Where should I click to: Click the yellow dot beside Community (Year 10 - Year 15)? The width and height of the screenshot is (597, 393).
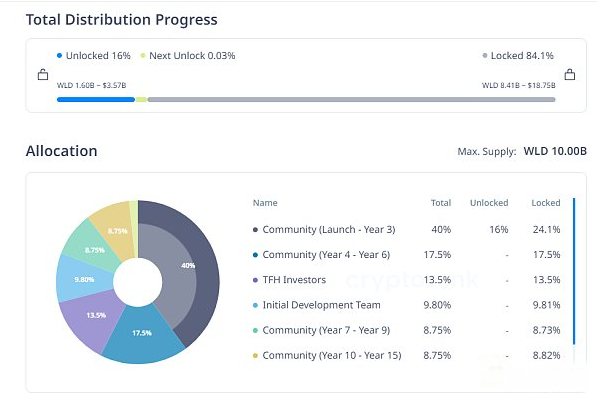click(x=255, y=356)
